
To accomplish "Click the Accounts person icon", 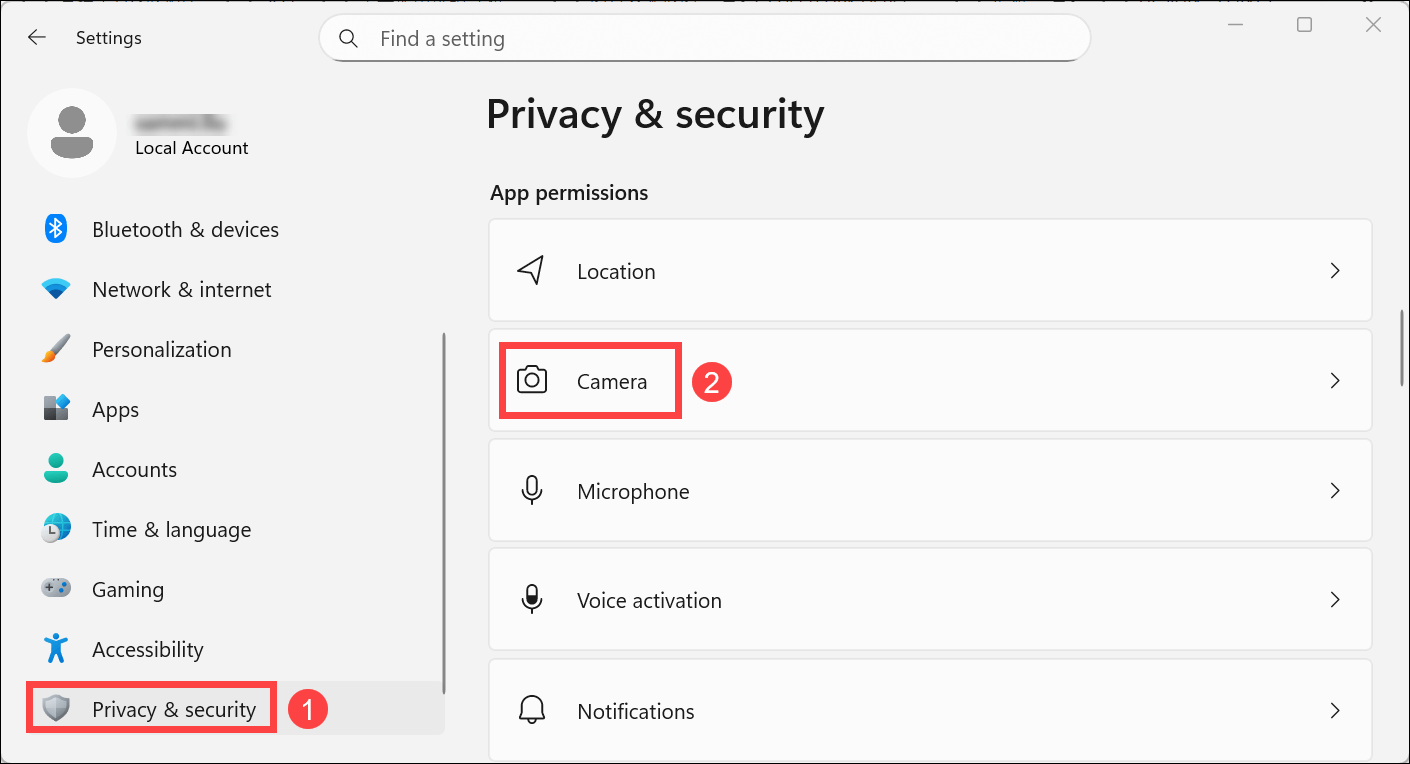I will [x=56, y=469].
